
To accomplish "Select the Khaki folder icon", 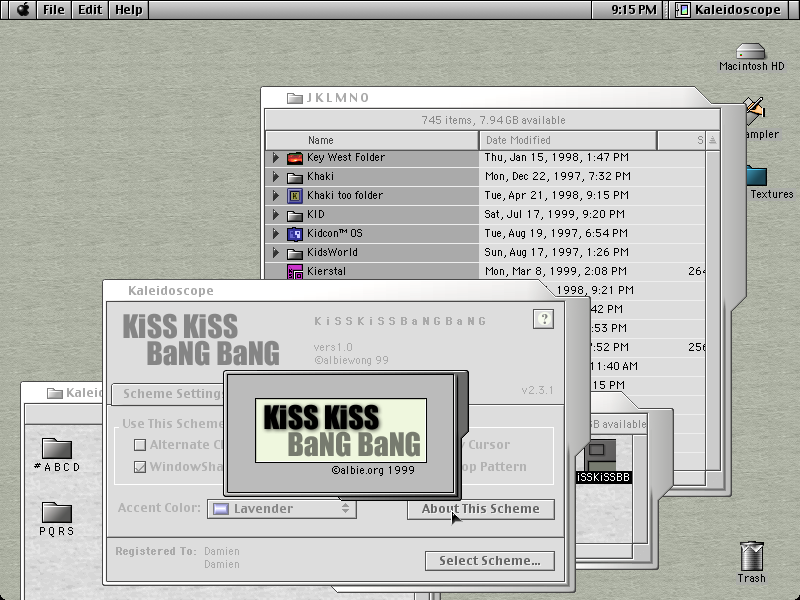I will click(x=295, y=177).
